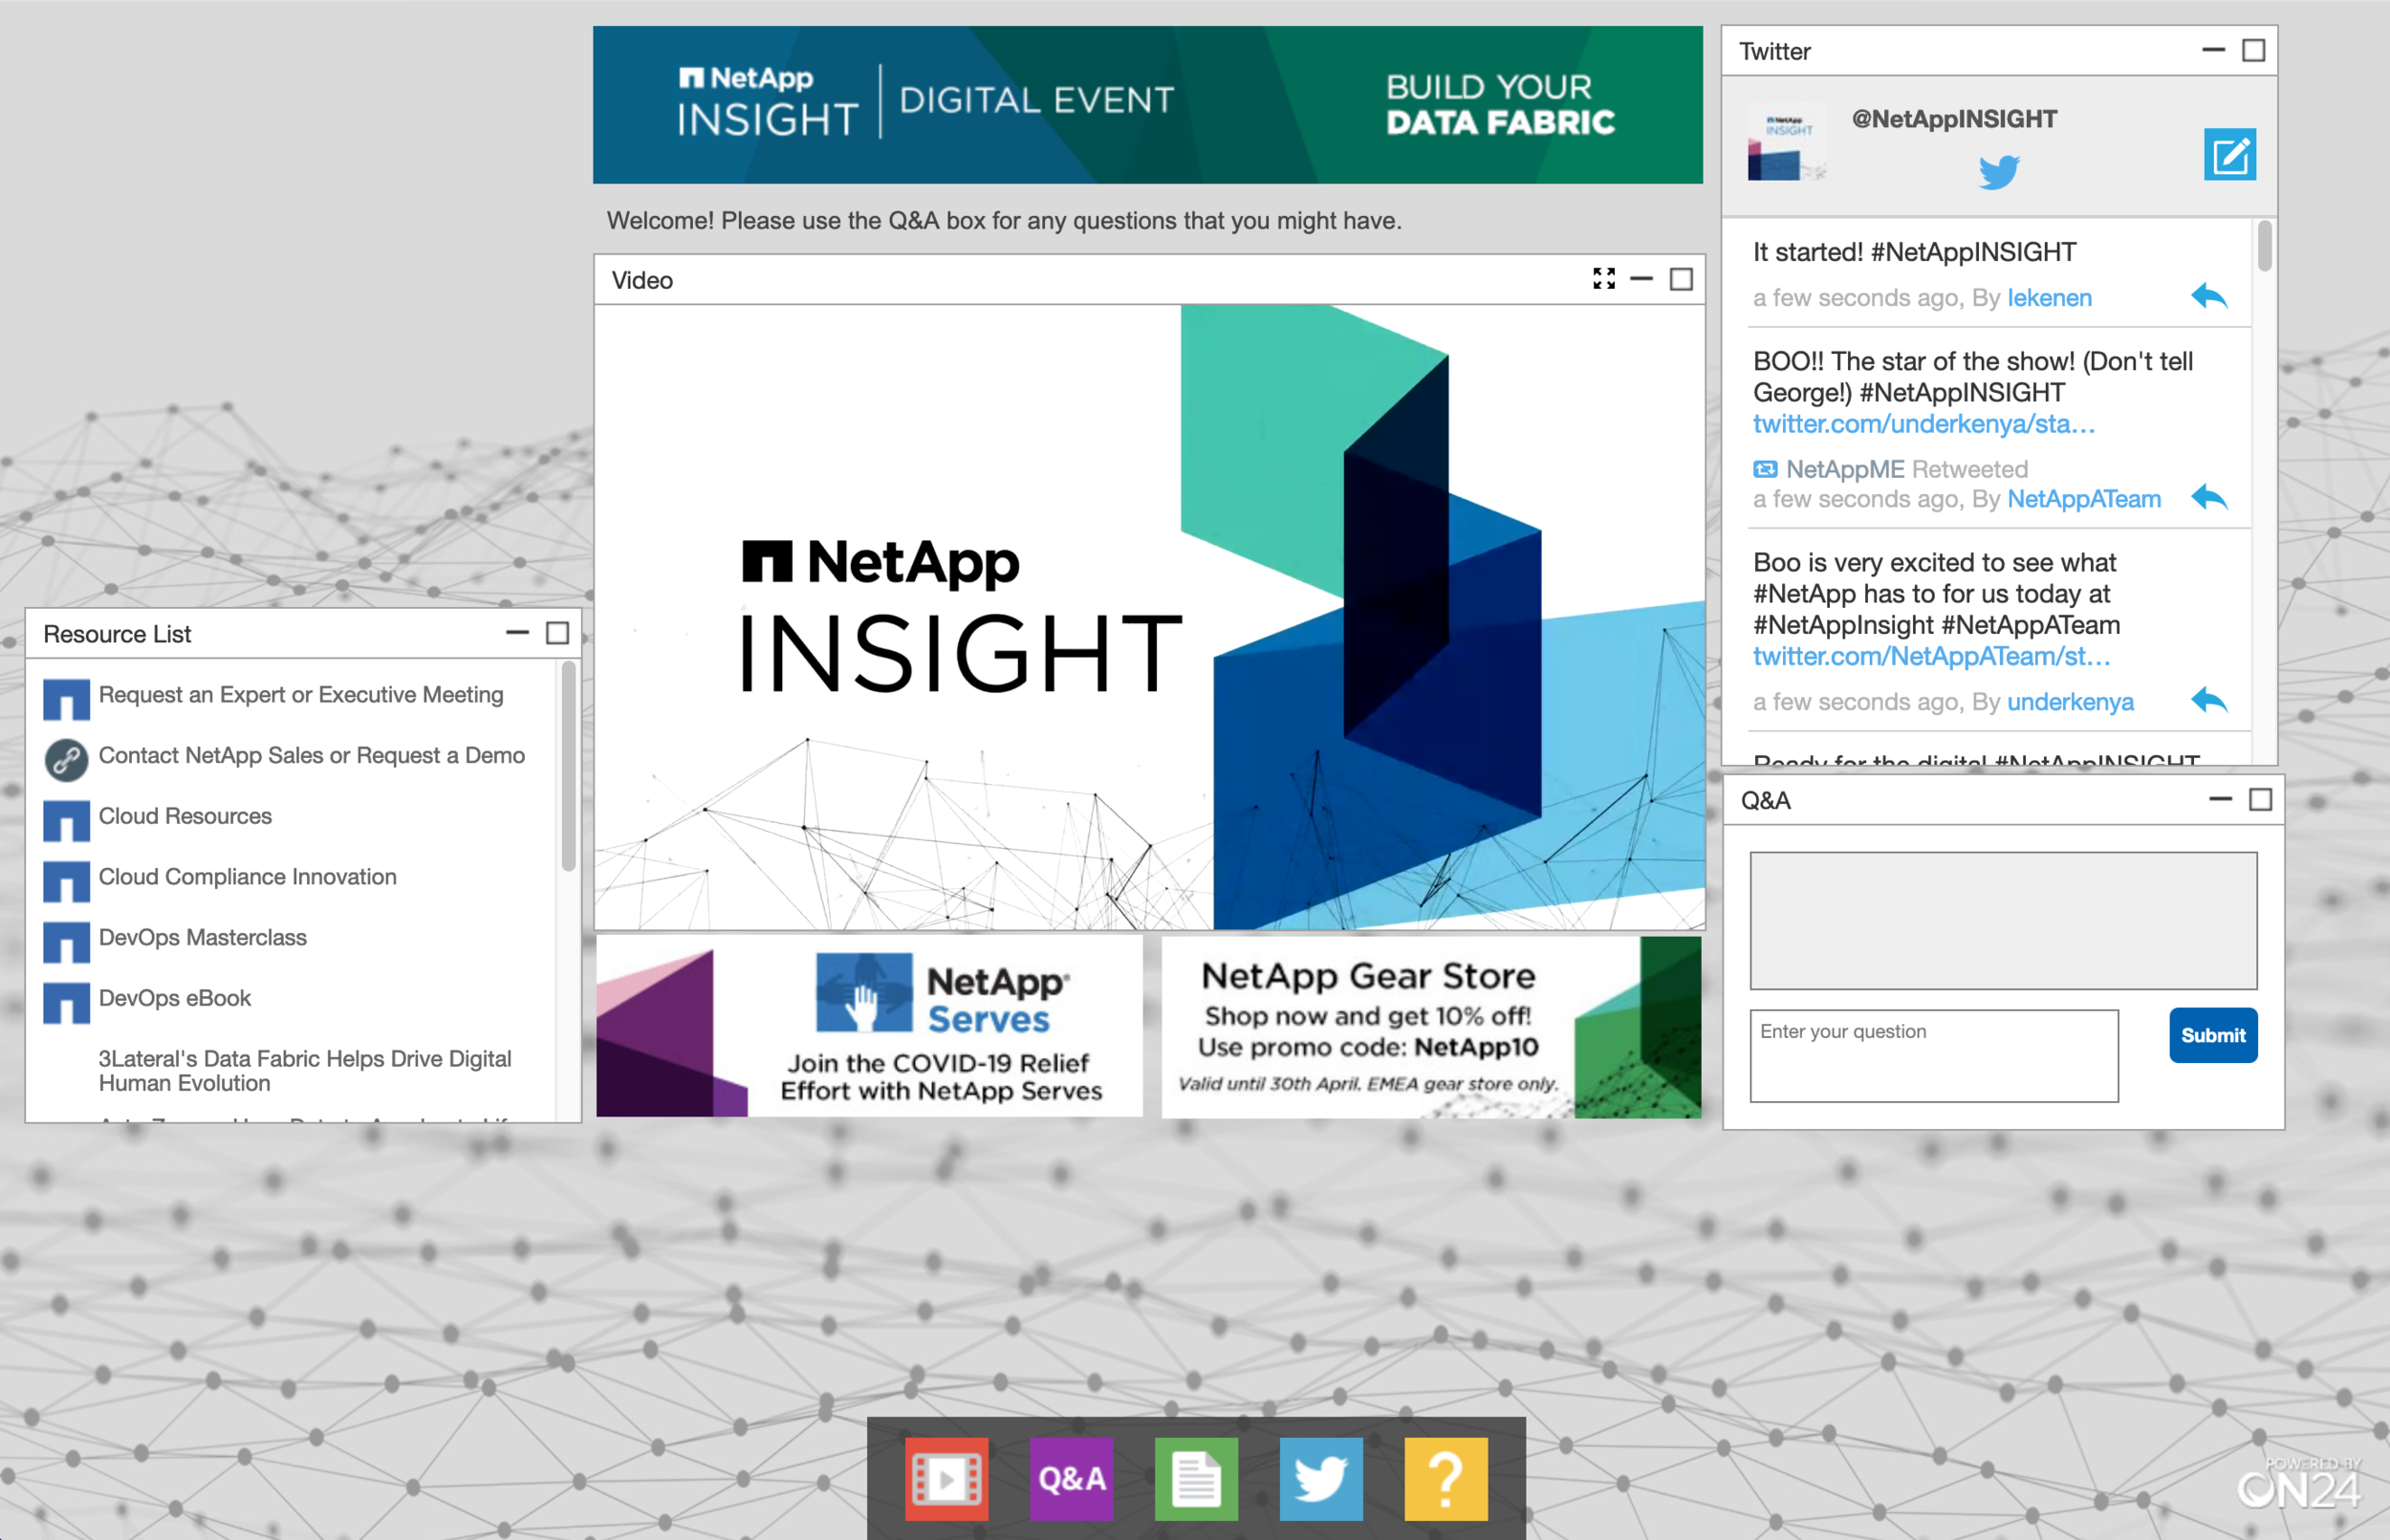
Task: Open the blue Twitter dock icon
Action: click(1321, 1479)
